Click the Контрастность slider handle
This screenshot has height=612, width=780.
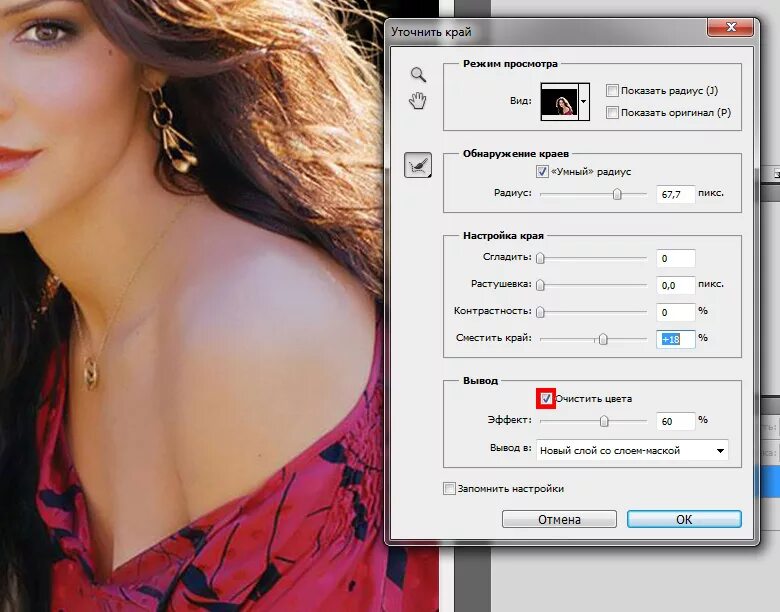pos(541,312)
